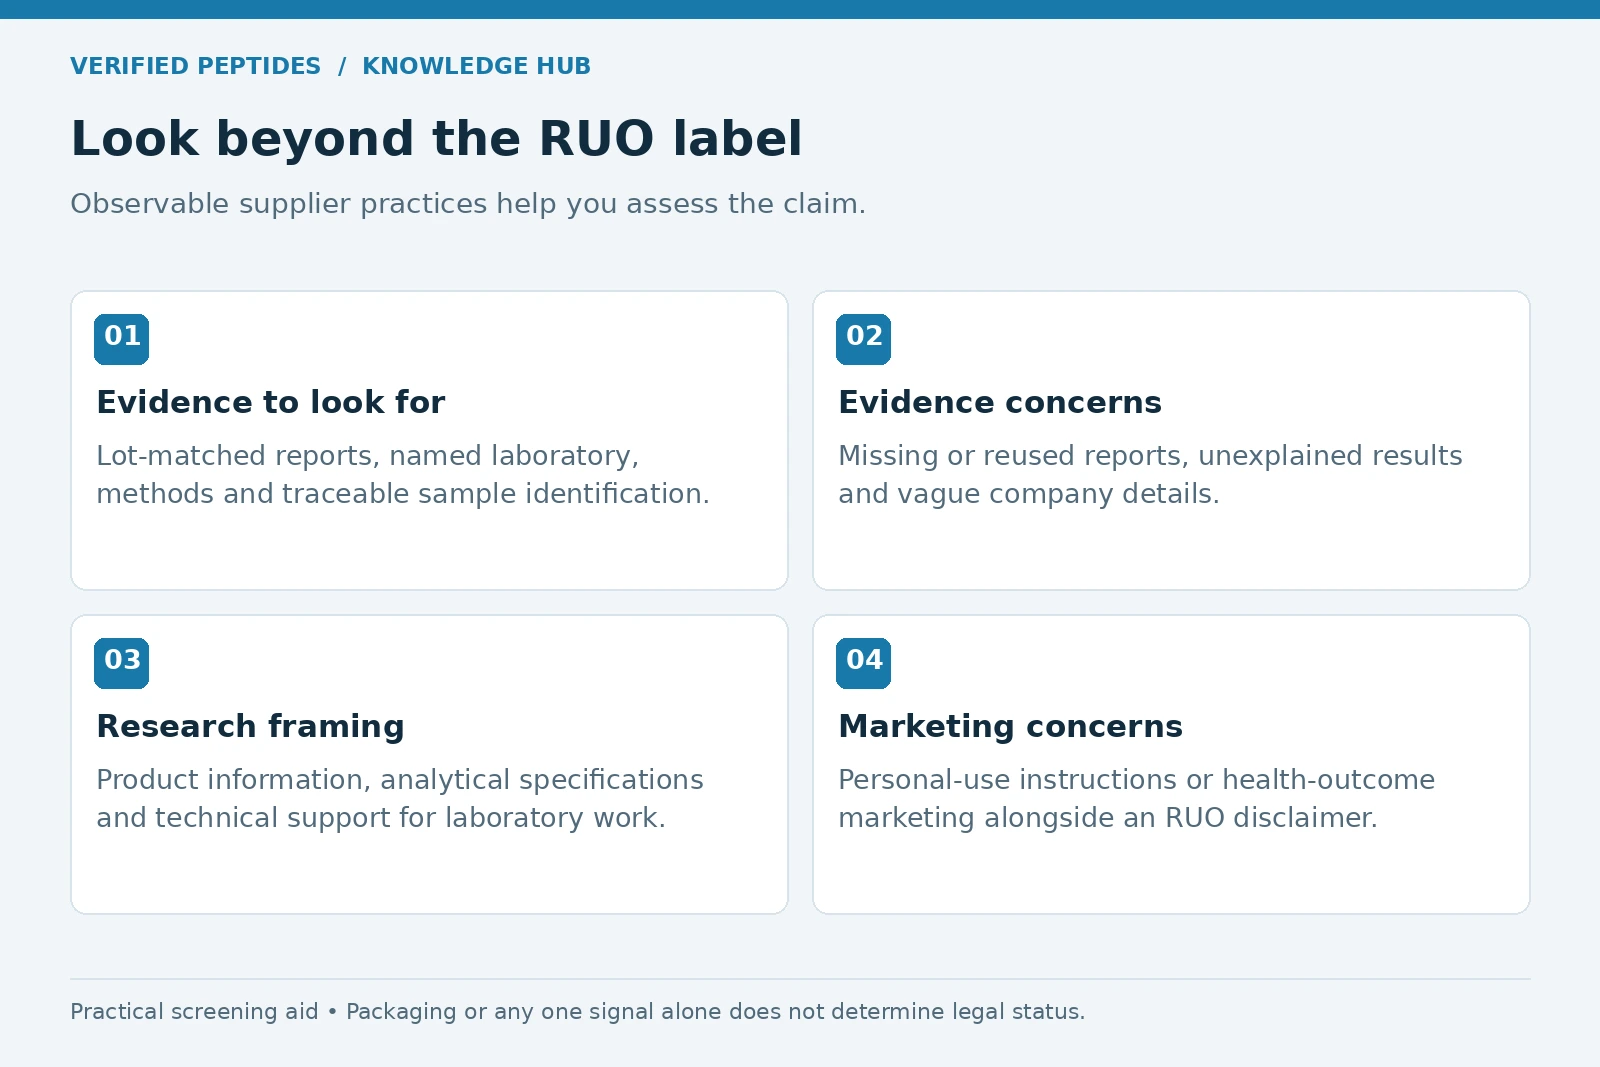Click the 02 number badge
The height and width of the screenshot is (1067, 1600).
pyautogui.click(x=864, y=339)
